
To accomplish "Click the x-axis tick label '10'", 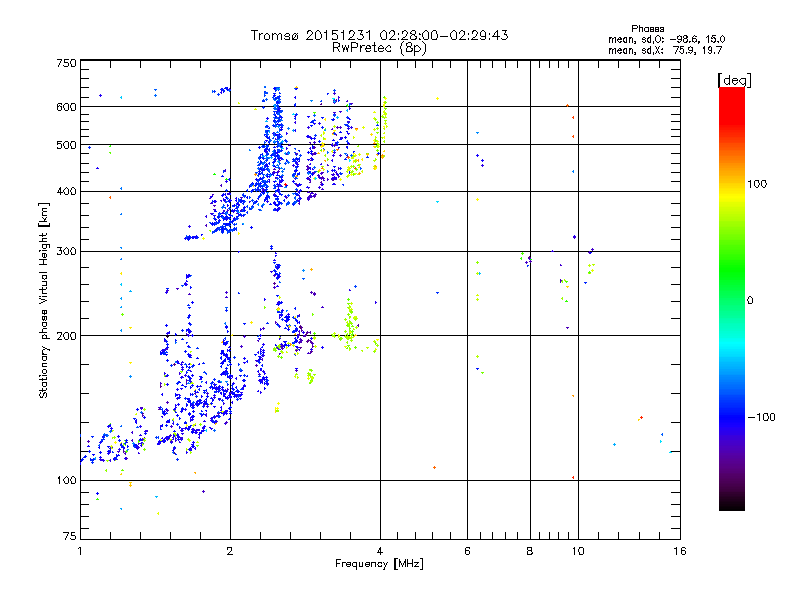I will pos(578,551).
